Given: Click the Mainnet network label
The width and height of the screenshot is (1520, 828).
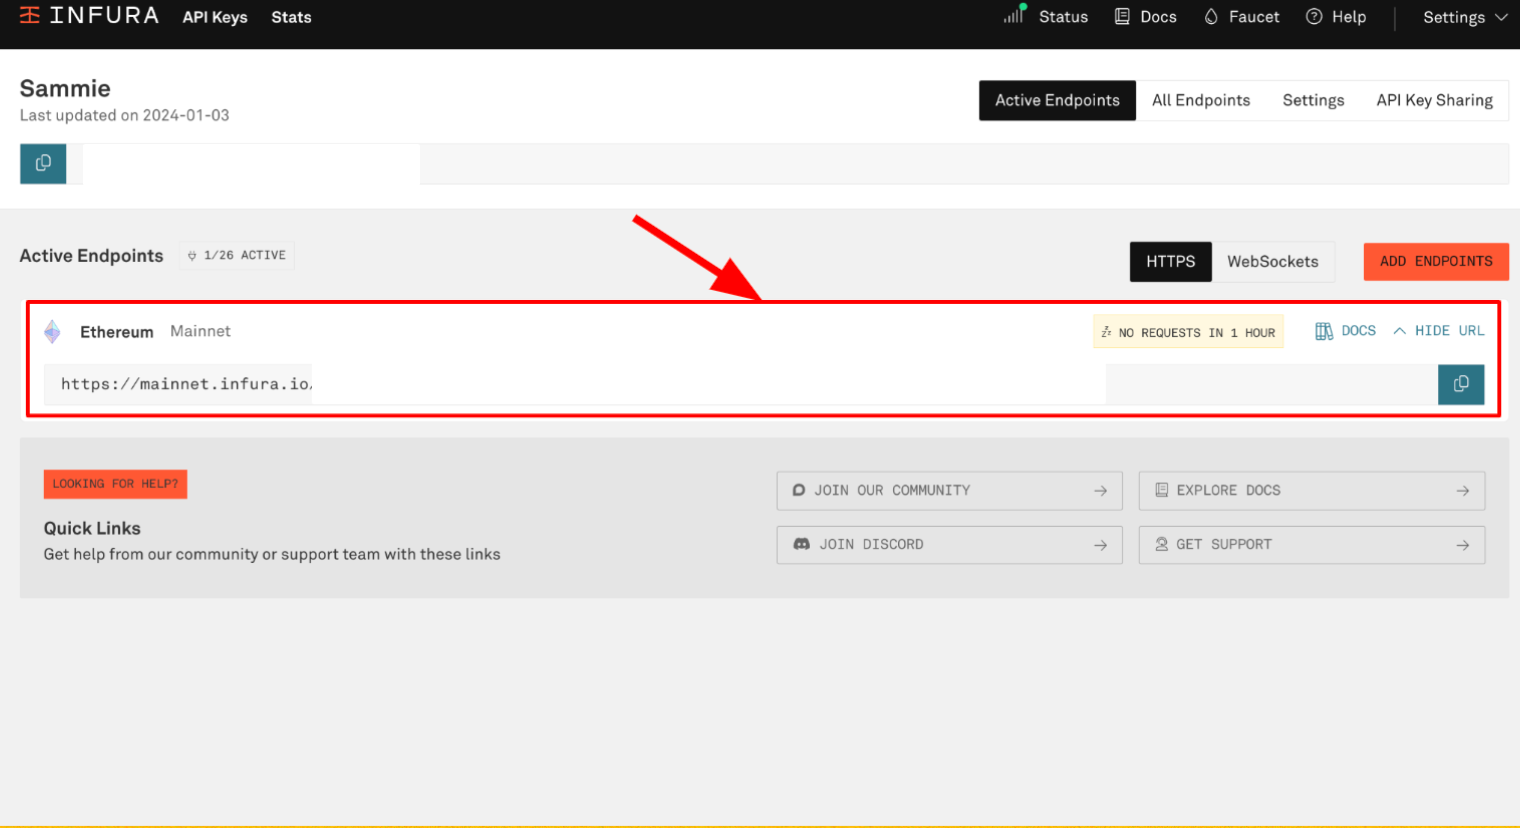Looking at the screenshot, I should [x=200, y=331].
